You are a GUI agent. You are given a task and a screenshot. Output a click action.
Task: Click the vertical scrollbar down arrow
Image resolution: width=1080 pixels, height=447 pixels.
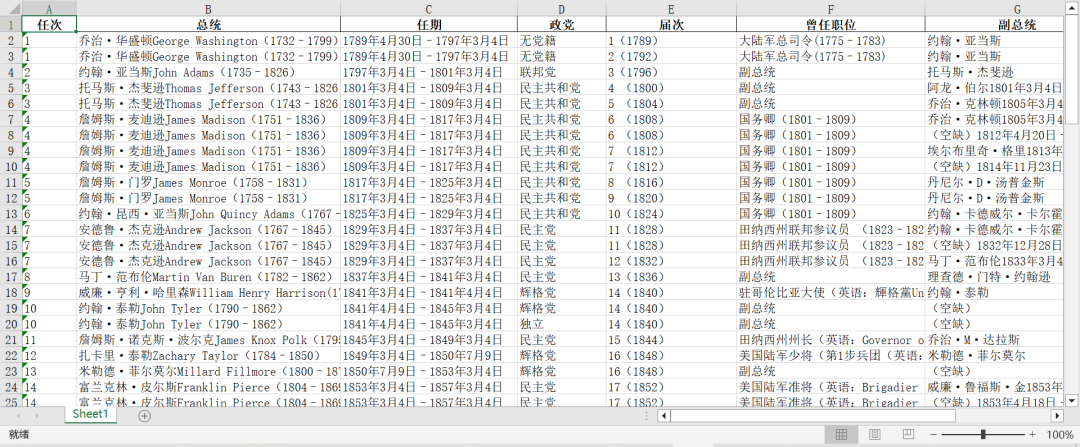pos(1072,399)
